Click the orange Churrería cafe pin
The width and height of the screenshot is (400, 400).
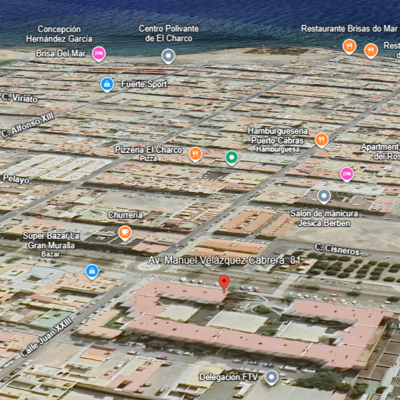125,232
